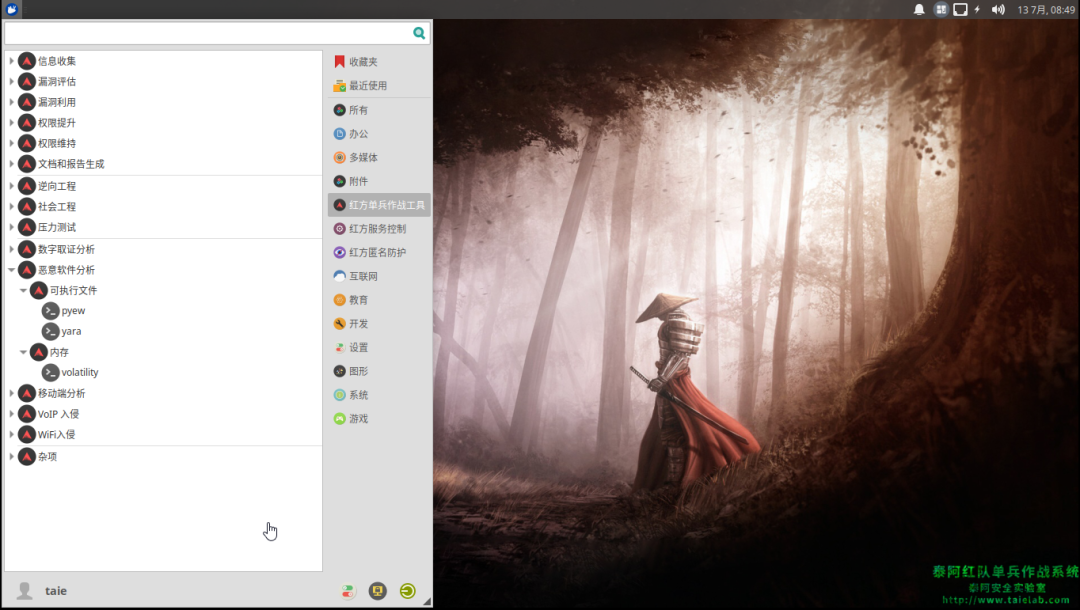Open the 教育 education category
Screen dimensions: 1080x610
tap(380, 300)
